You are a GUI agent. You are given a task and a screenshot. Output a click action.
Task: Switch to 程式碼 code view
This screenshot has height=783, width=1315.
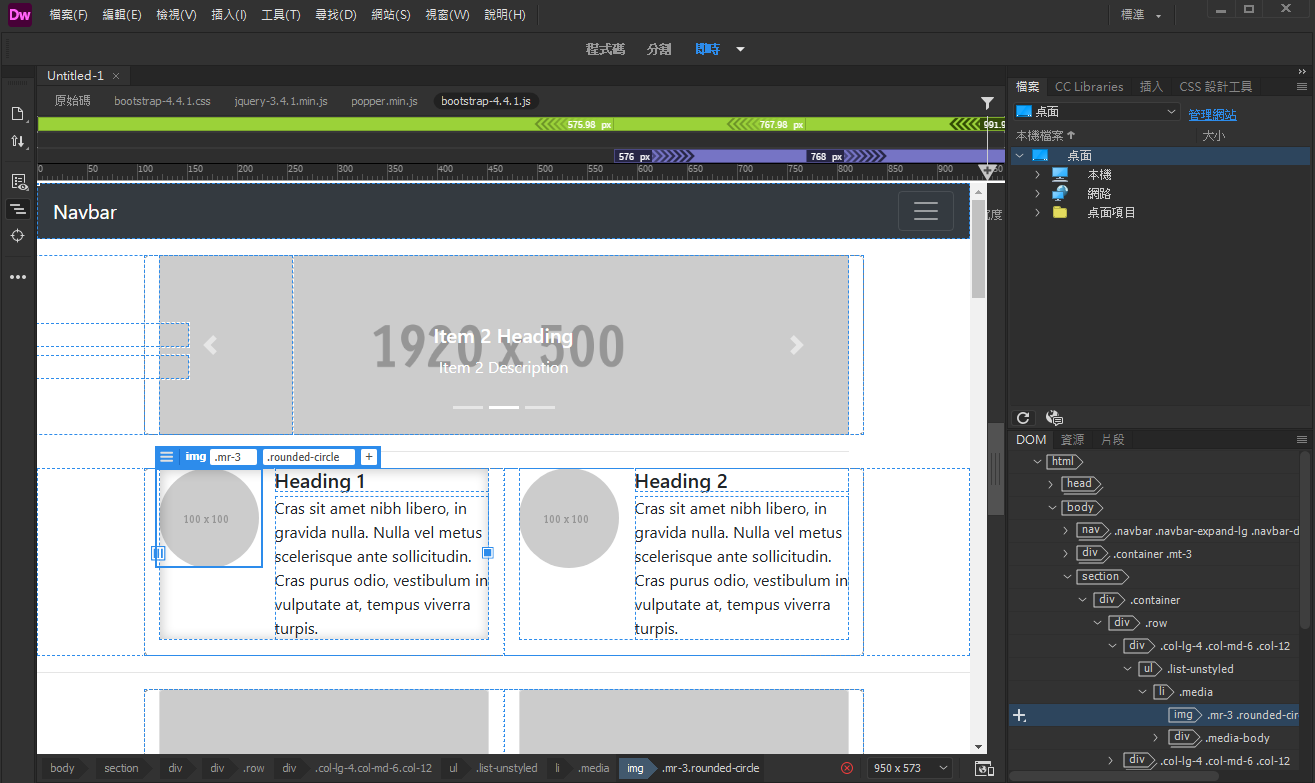tap(605, 49)
